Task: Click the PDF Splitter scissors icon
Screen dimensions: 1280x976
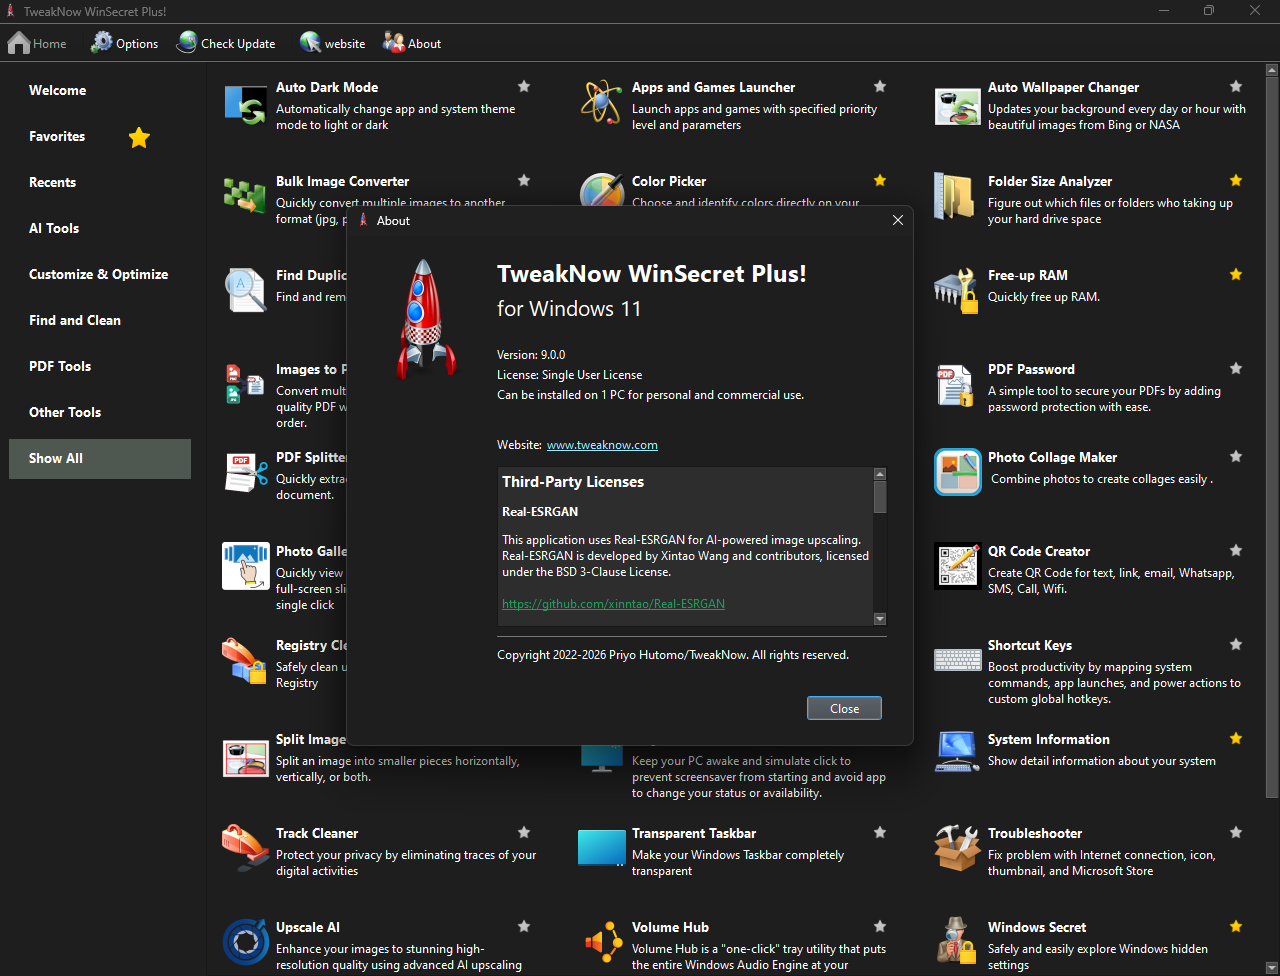Action: pos(245,473)
